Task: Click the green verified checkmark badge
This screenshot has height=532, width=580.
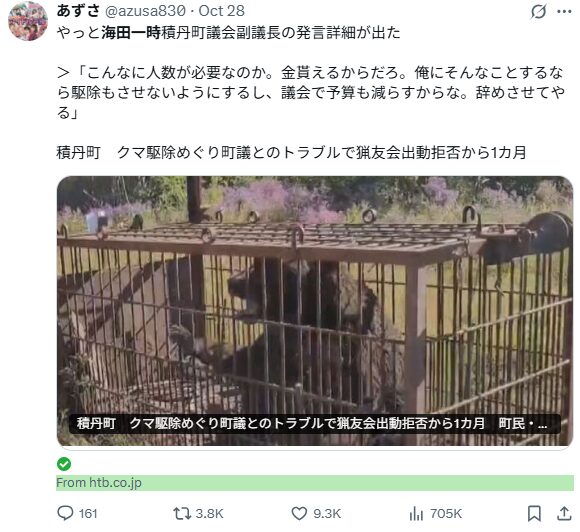Action: coord(64,464)
